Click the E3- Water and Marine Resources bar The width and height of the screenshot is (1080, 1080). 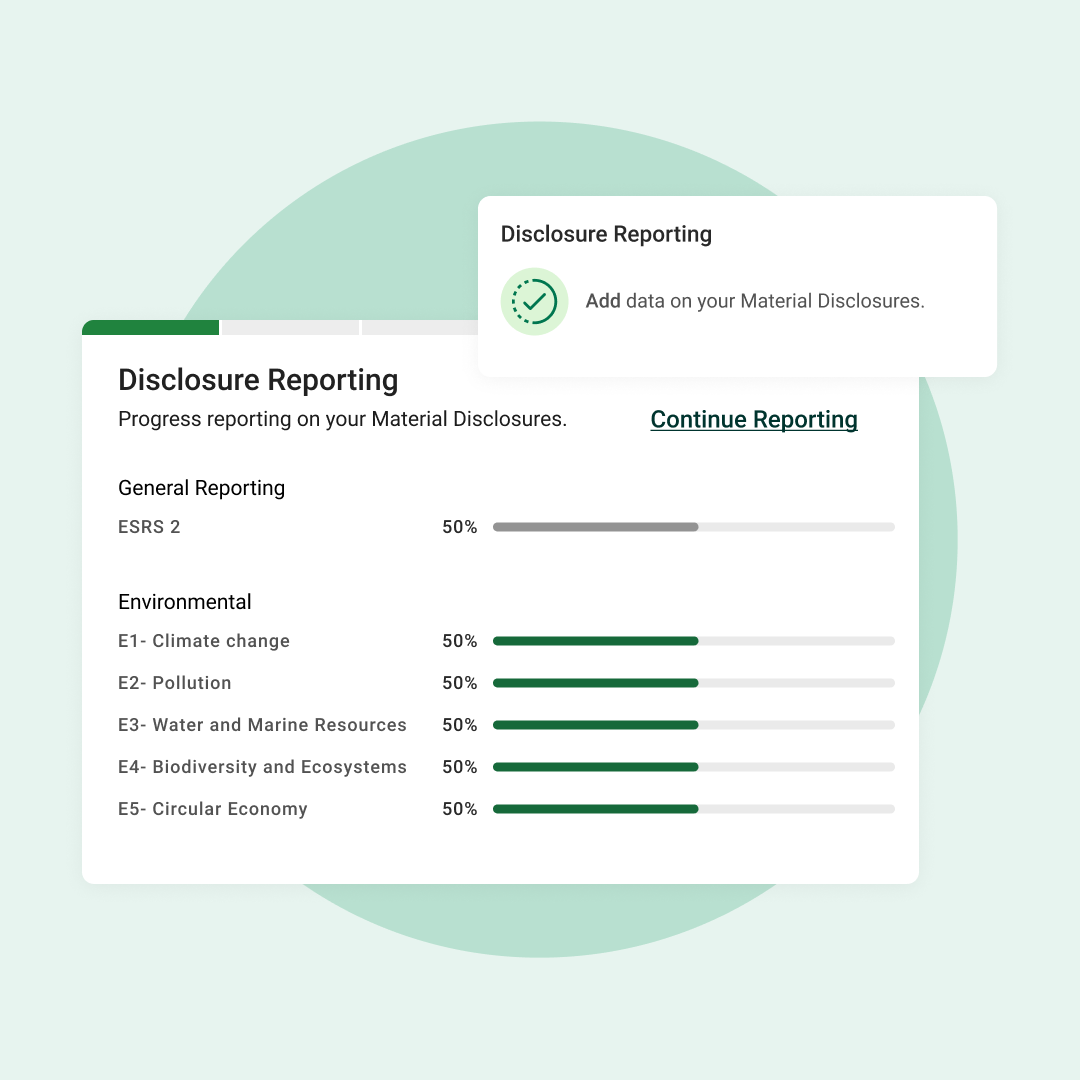(693, 725)
